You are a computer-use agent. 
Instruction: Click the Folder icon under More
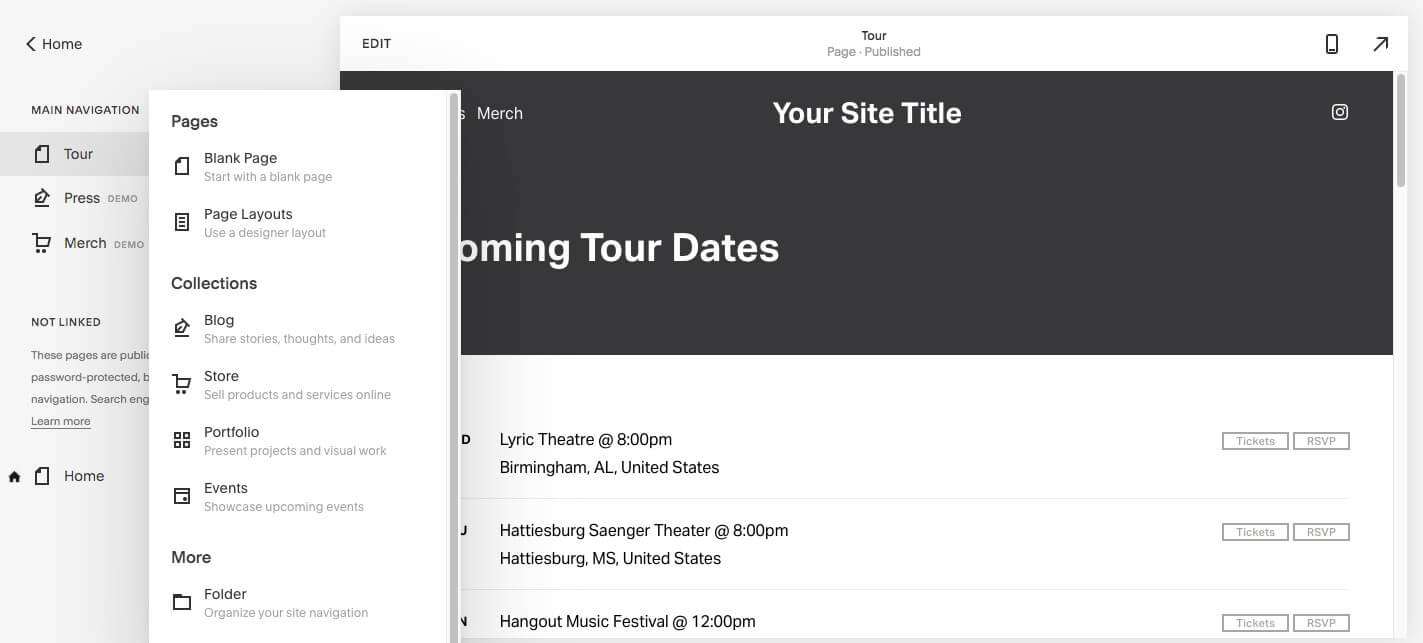click(182, 601)
